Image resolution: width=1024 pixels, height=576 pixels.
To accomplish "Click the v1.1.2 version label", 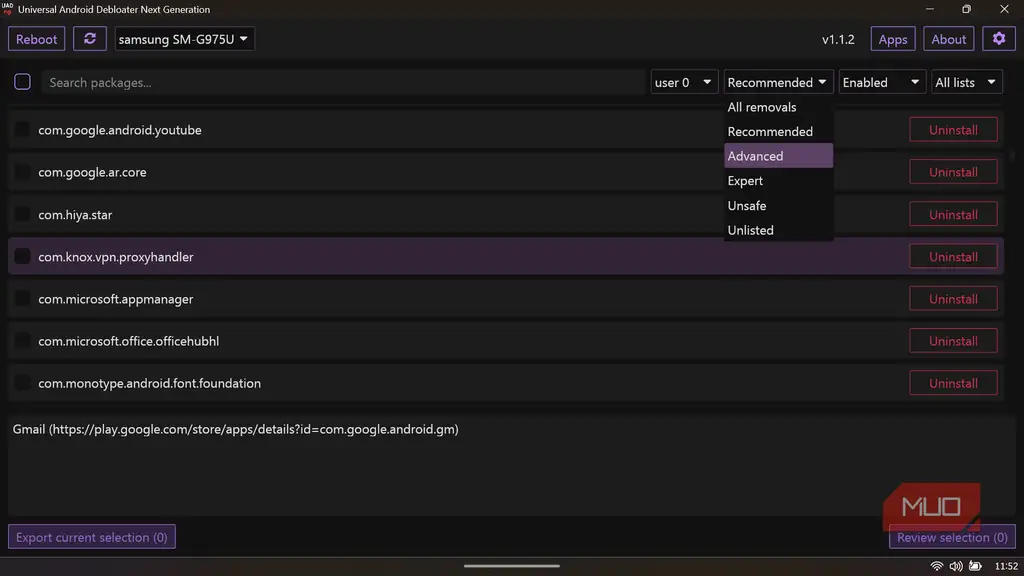I will [838, 39].
